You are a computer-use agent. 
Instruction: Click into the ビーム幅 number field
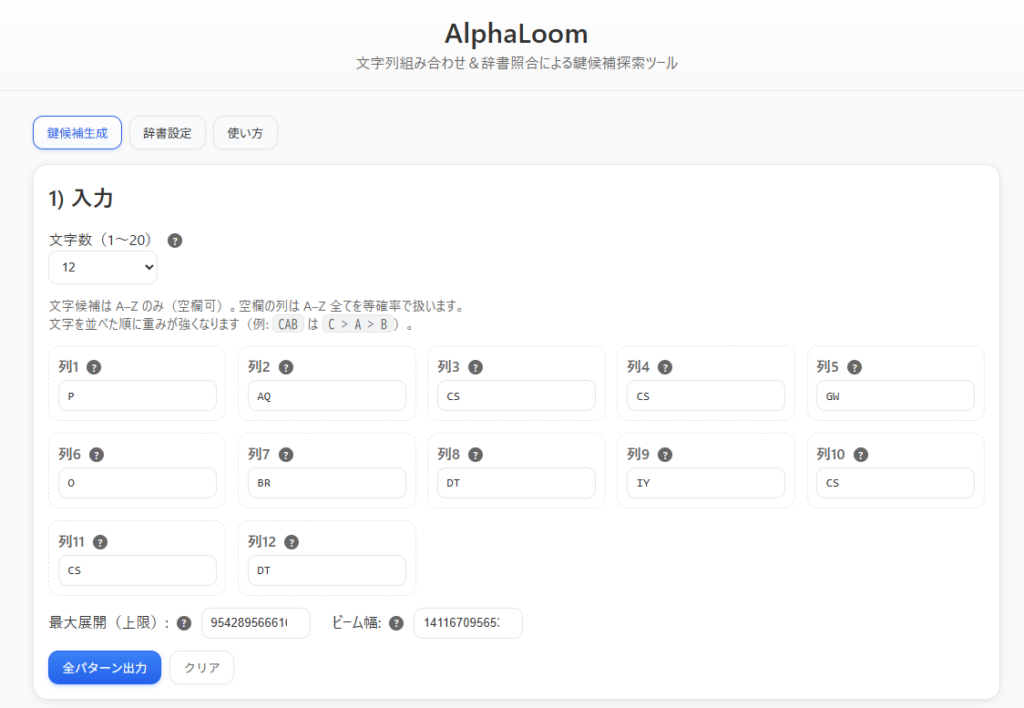click(468, 623)
